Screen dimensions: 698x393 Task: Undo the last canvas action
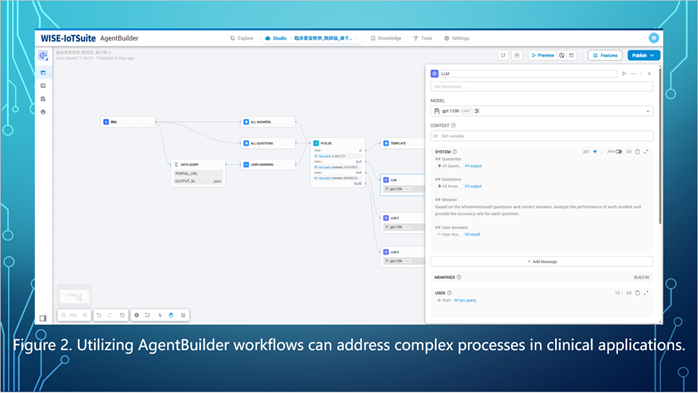(99, 315)
